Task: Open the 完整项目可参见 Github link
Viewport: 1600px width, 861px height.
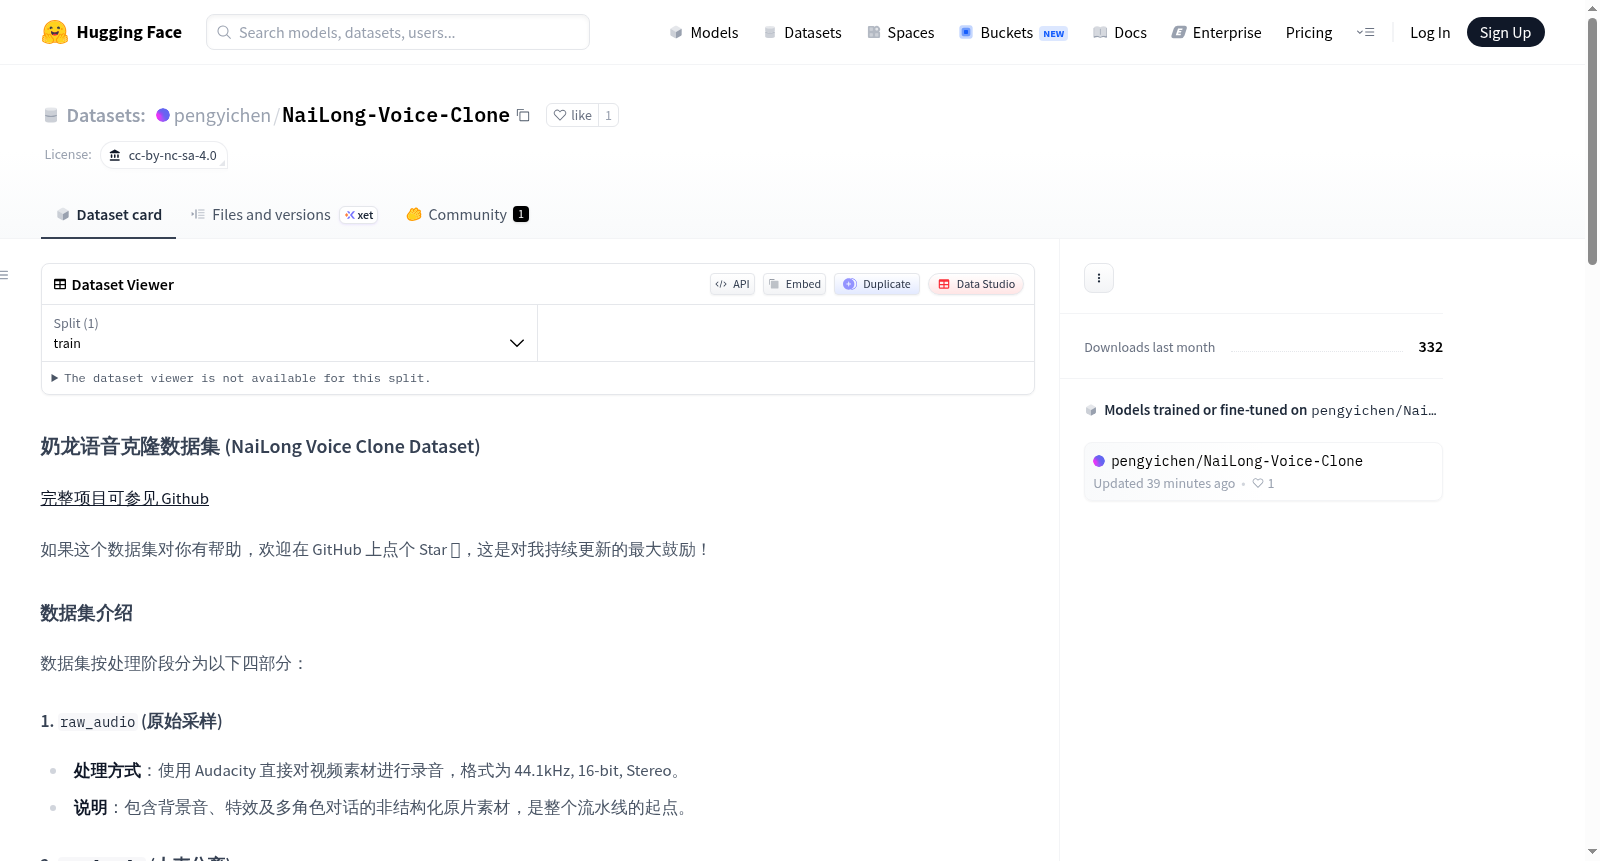Action: [x=125, y=498]
